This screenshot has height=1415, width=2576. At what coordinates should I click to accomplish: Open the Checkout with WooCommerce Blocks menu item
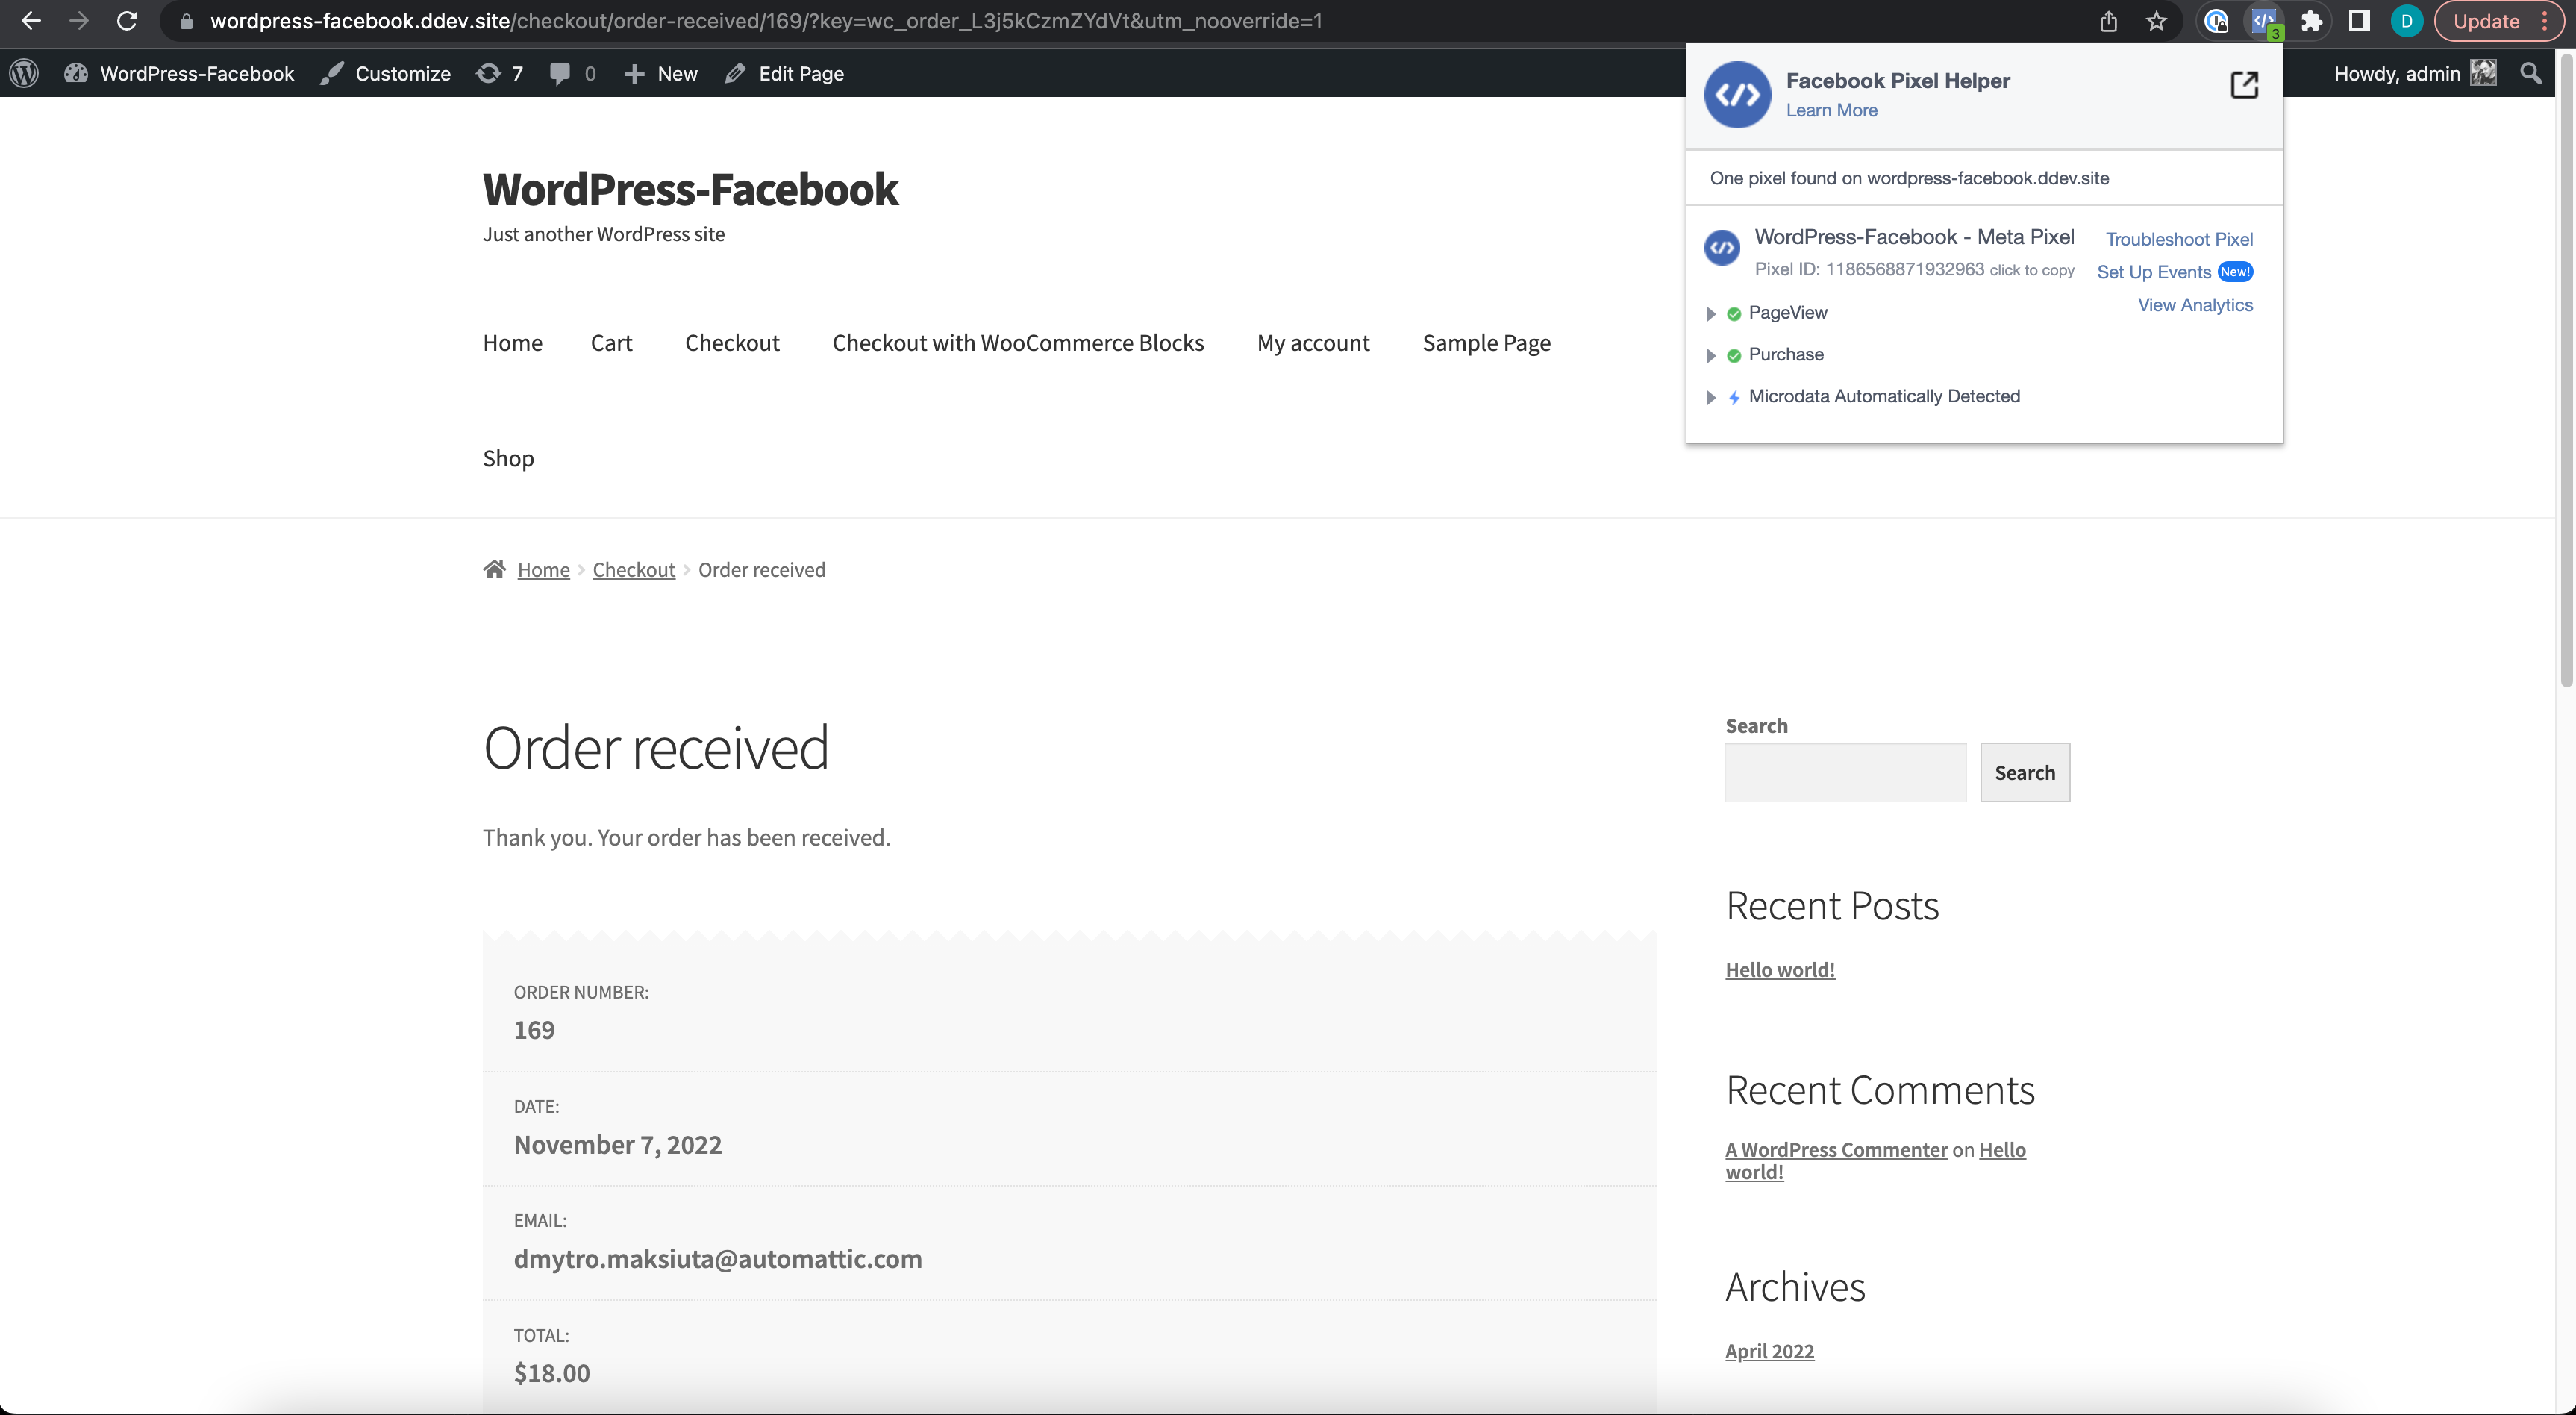[1017, 343]
